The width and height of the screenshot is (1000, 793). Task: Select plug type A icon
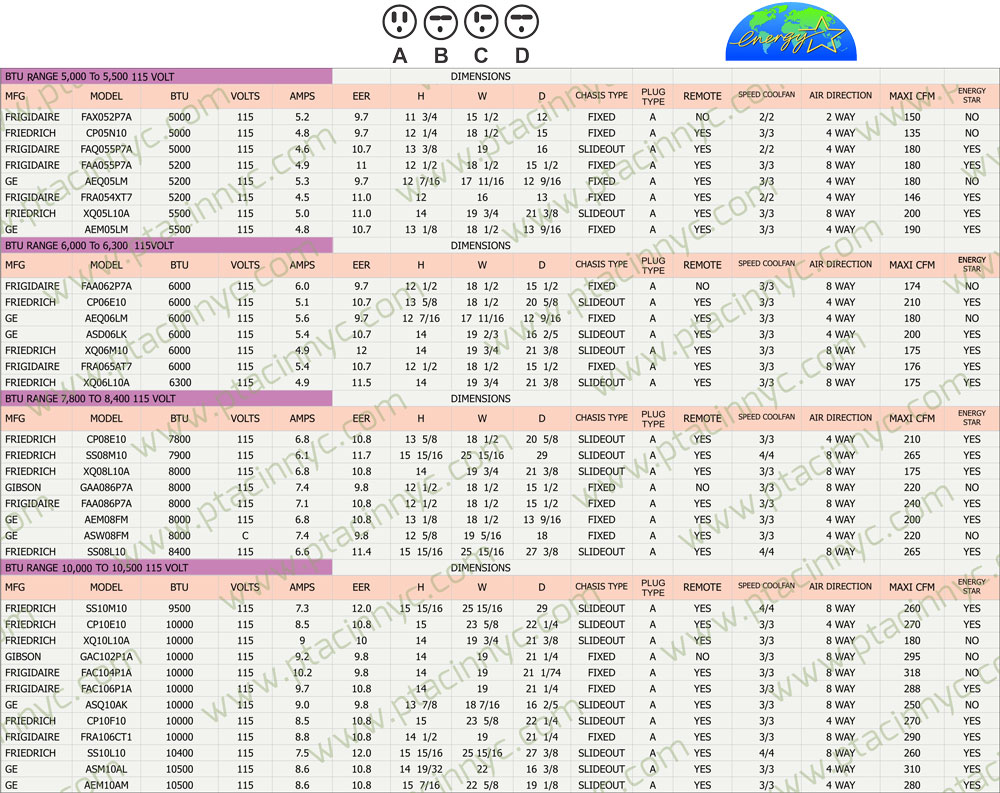point(400,22)
